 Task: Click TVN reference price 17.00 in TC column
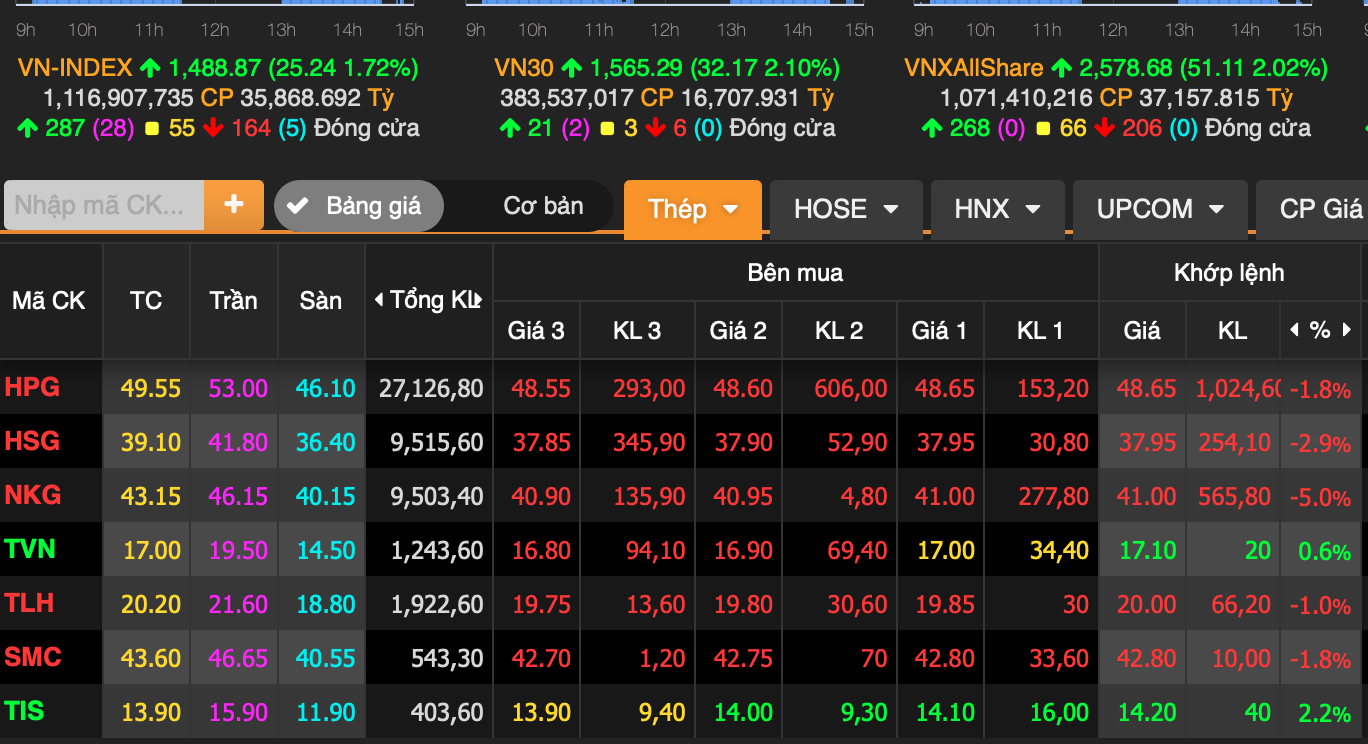click(x=152, y=550)
